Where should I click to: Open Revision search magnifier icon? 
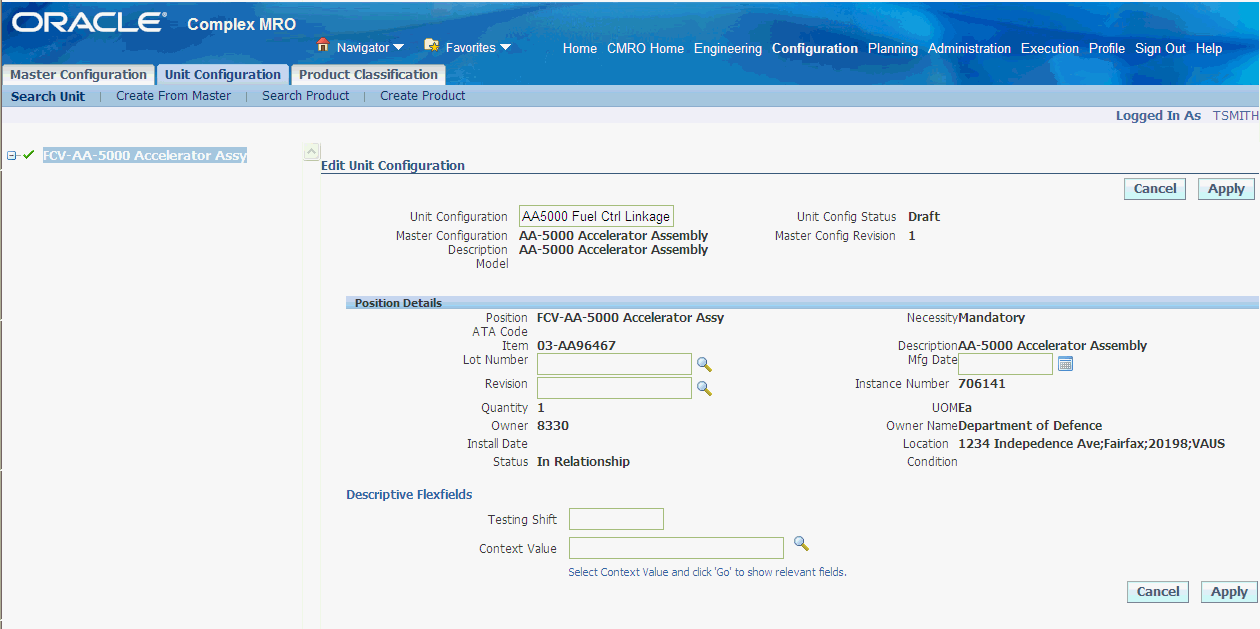(x=704, y=388)
